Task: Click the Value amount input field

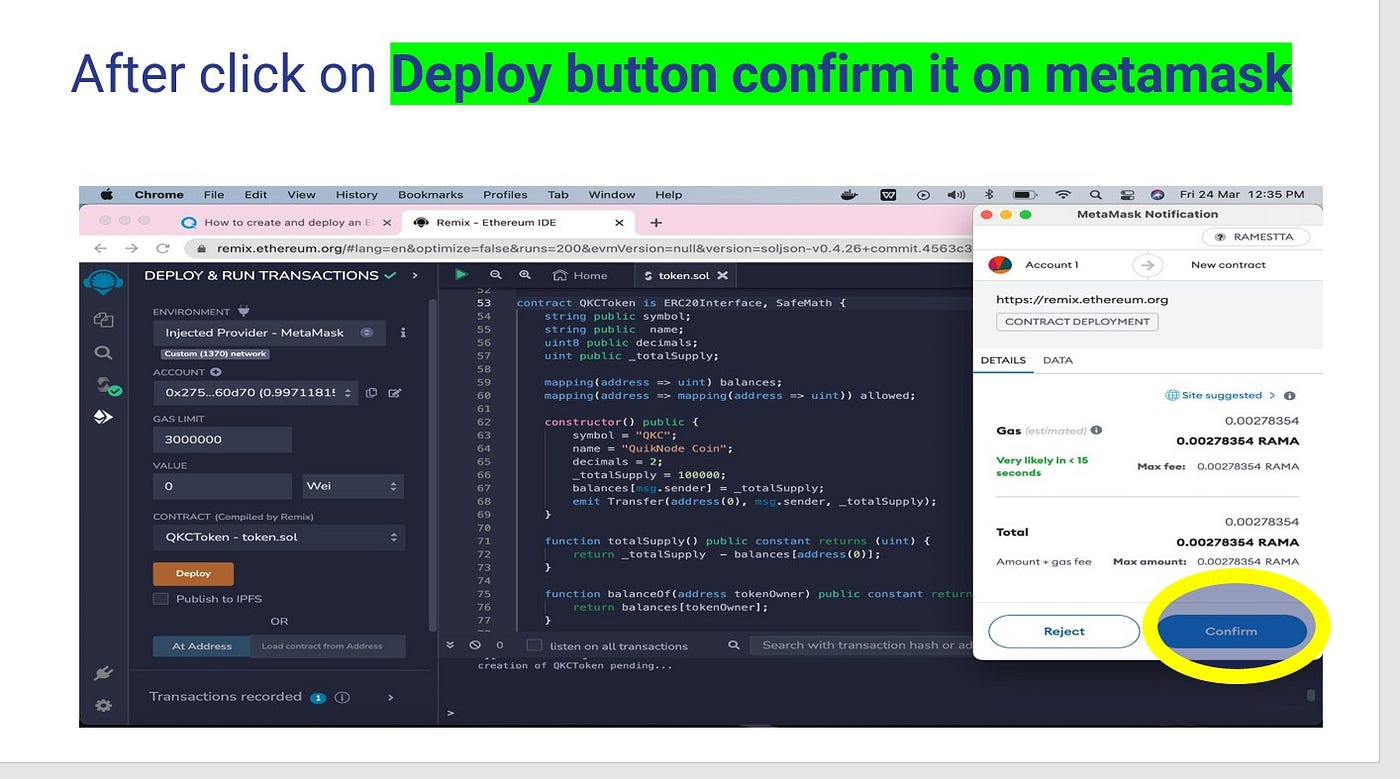Action: pyautogui.click(x=222, y=486)
